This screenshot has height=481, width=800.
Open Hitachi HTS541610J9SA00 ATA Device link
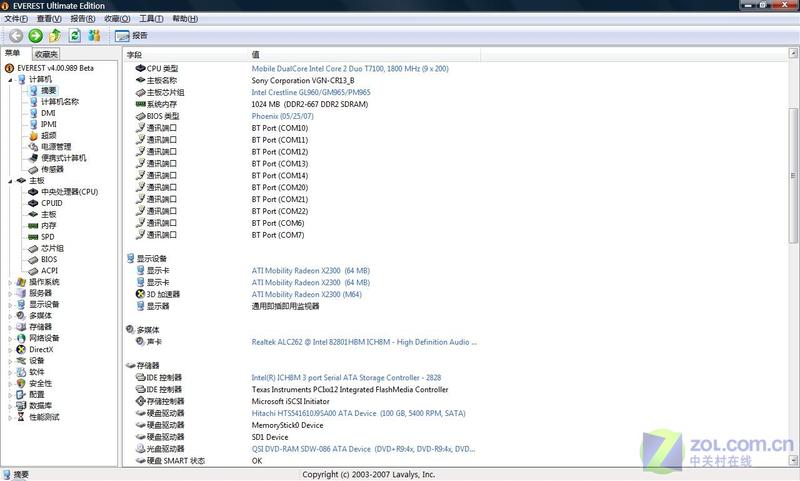[x=358, y=413]
